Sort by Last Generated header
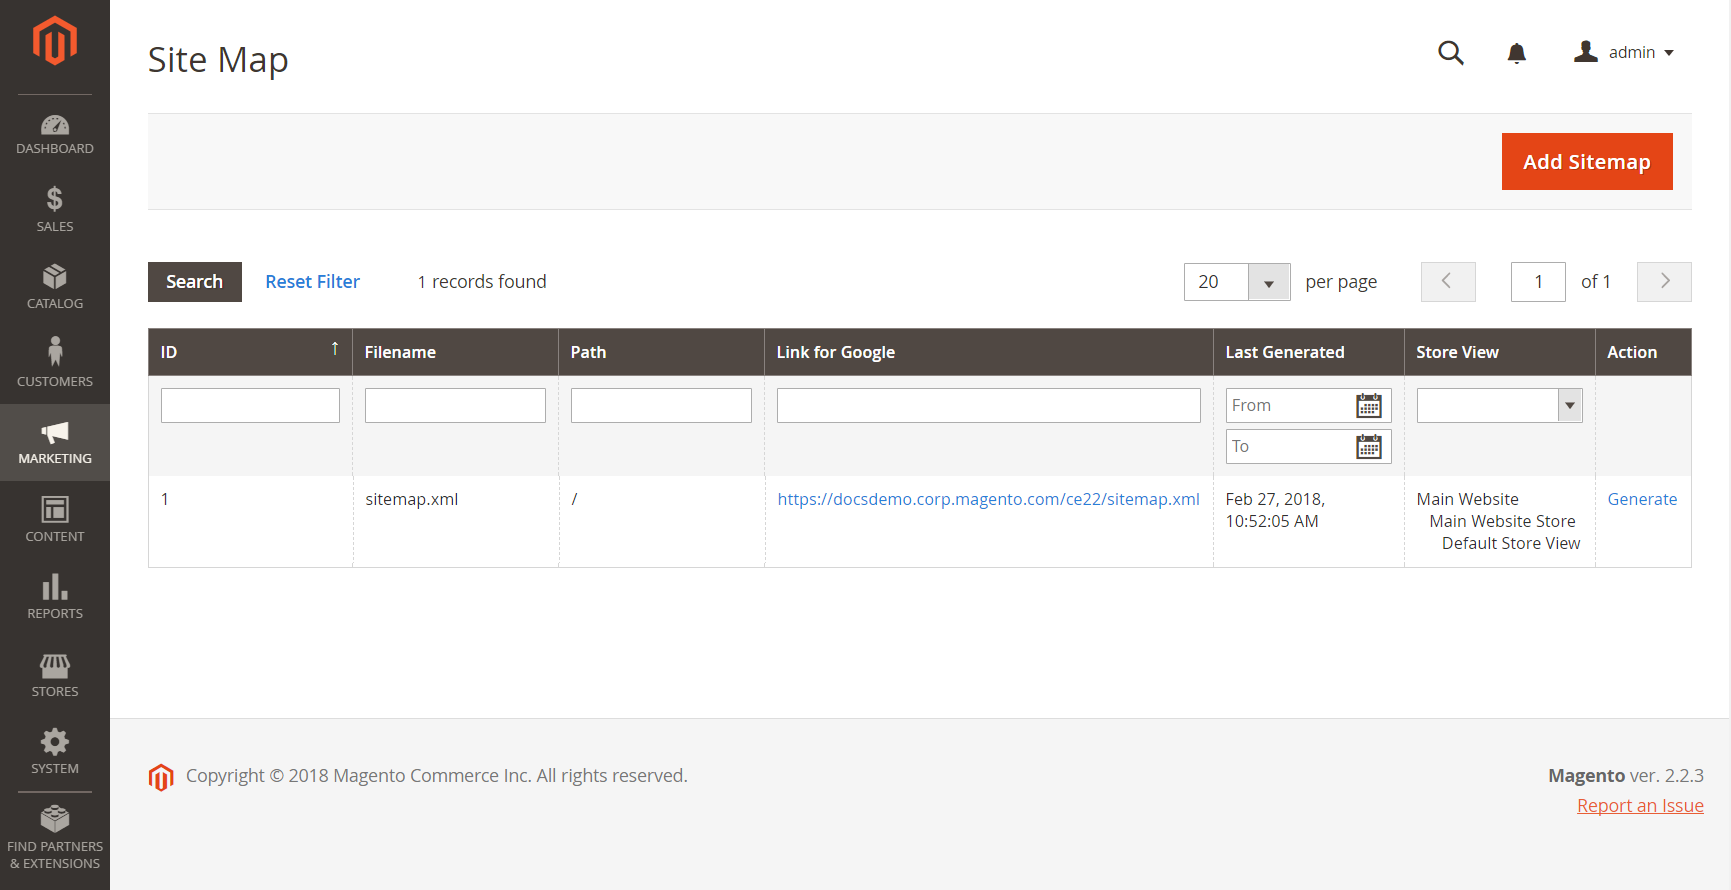Screen dimensions: 1731x890 pyautogui.click(x=1309, y=352)
